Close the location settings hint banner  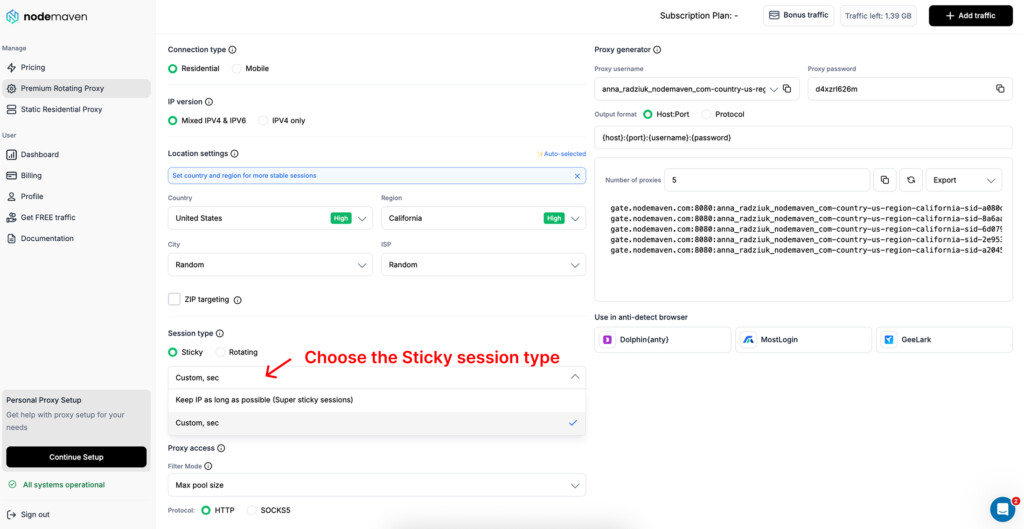coord(577,176)
